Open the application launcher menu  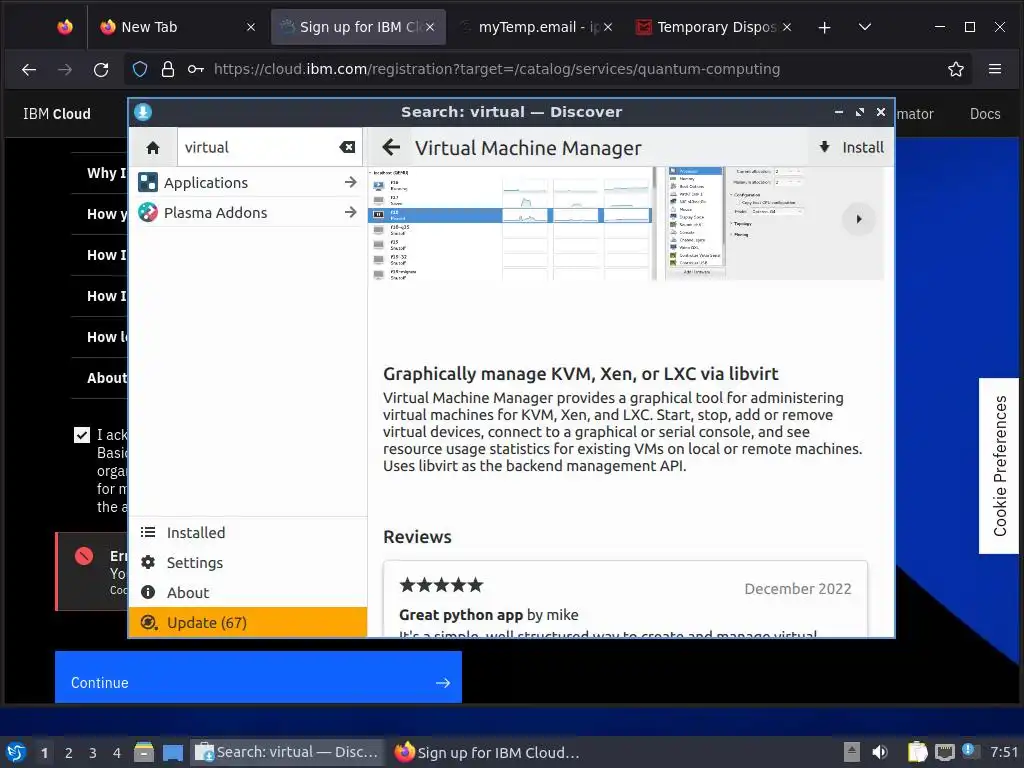pyautogui.click(x=16, y=752)
